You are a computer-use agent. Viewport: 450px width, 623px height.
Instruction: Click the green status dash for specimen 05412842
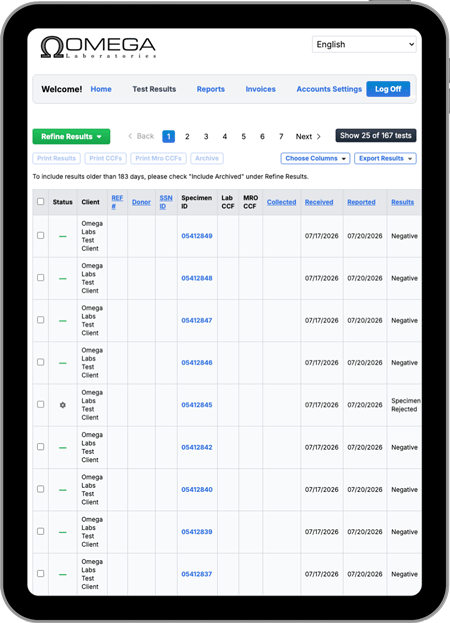tap(62, 447)
